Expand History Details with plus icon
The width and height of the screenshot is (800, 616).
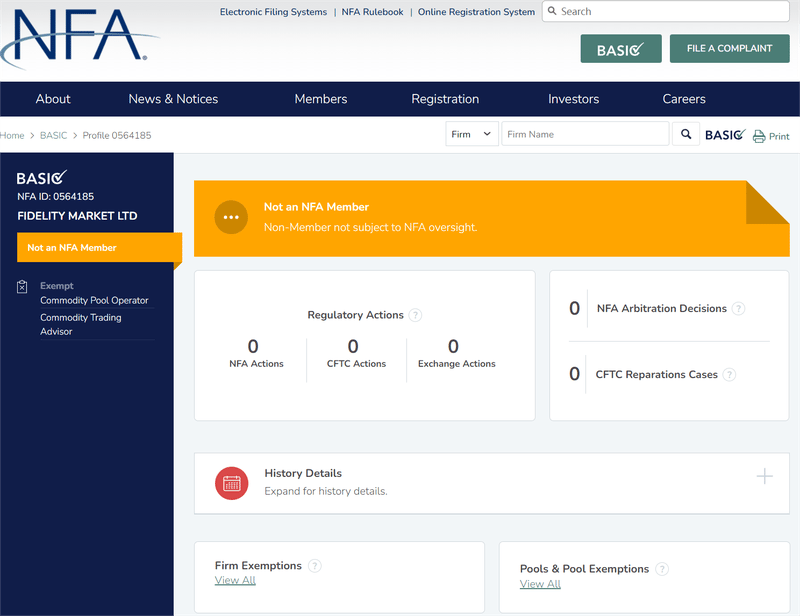pyautogui.click(x=764, y=476)
